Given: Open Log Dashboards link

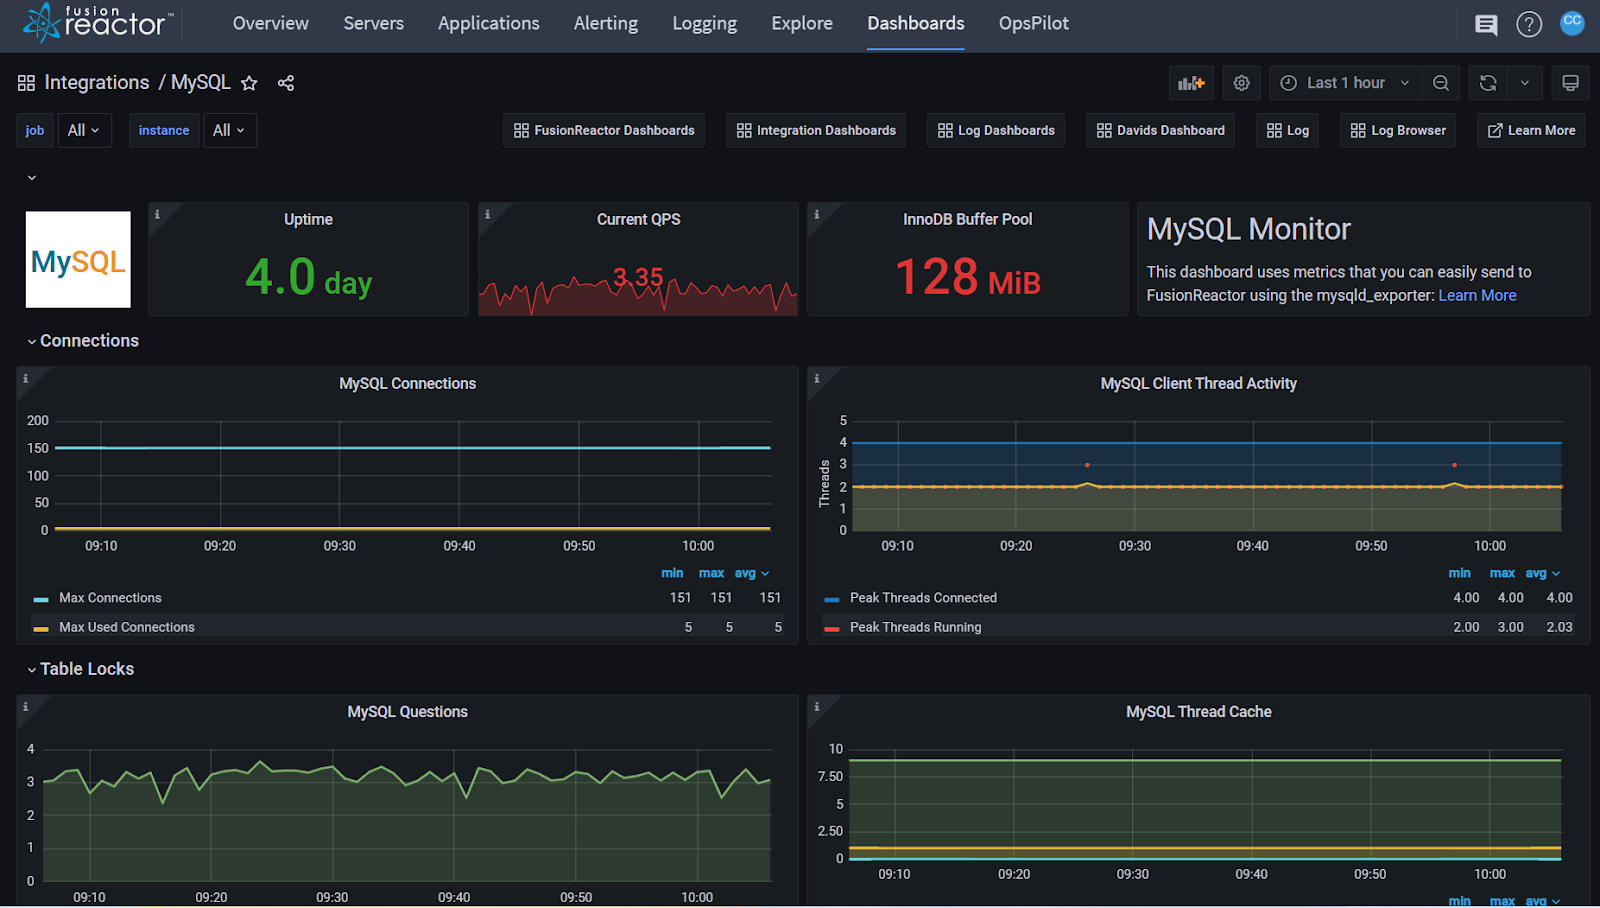Looking at the screenshot, I should [x=996, y=130].
